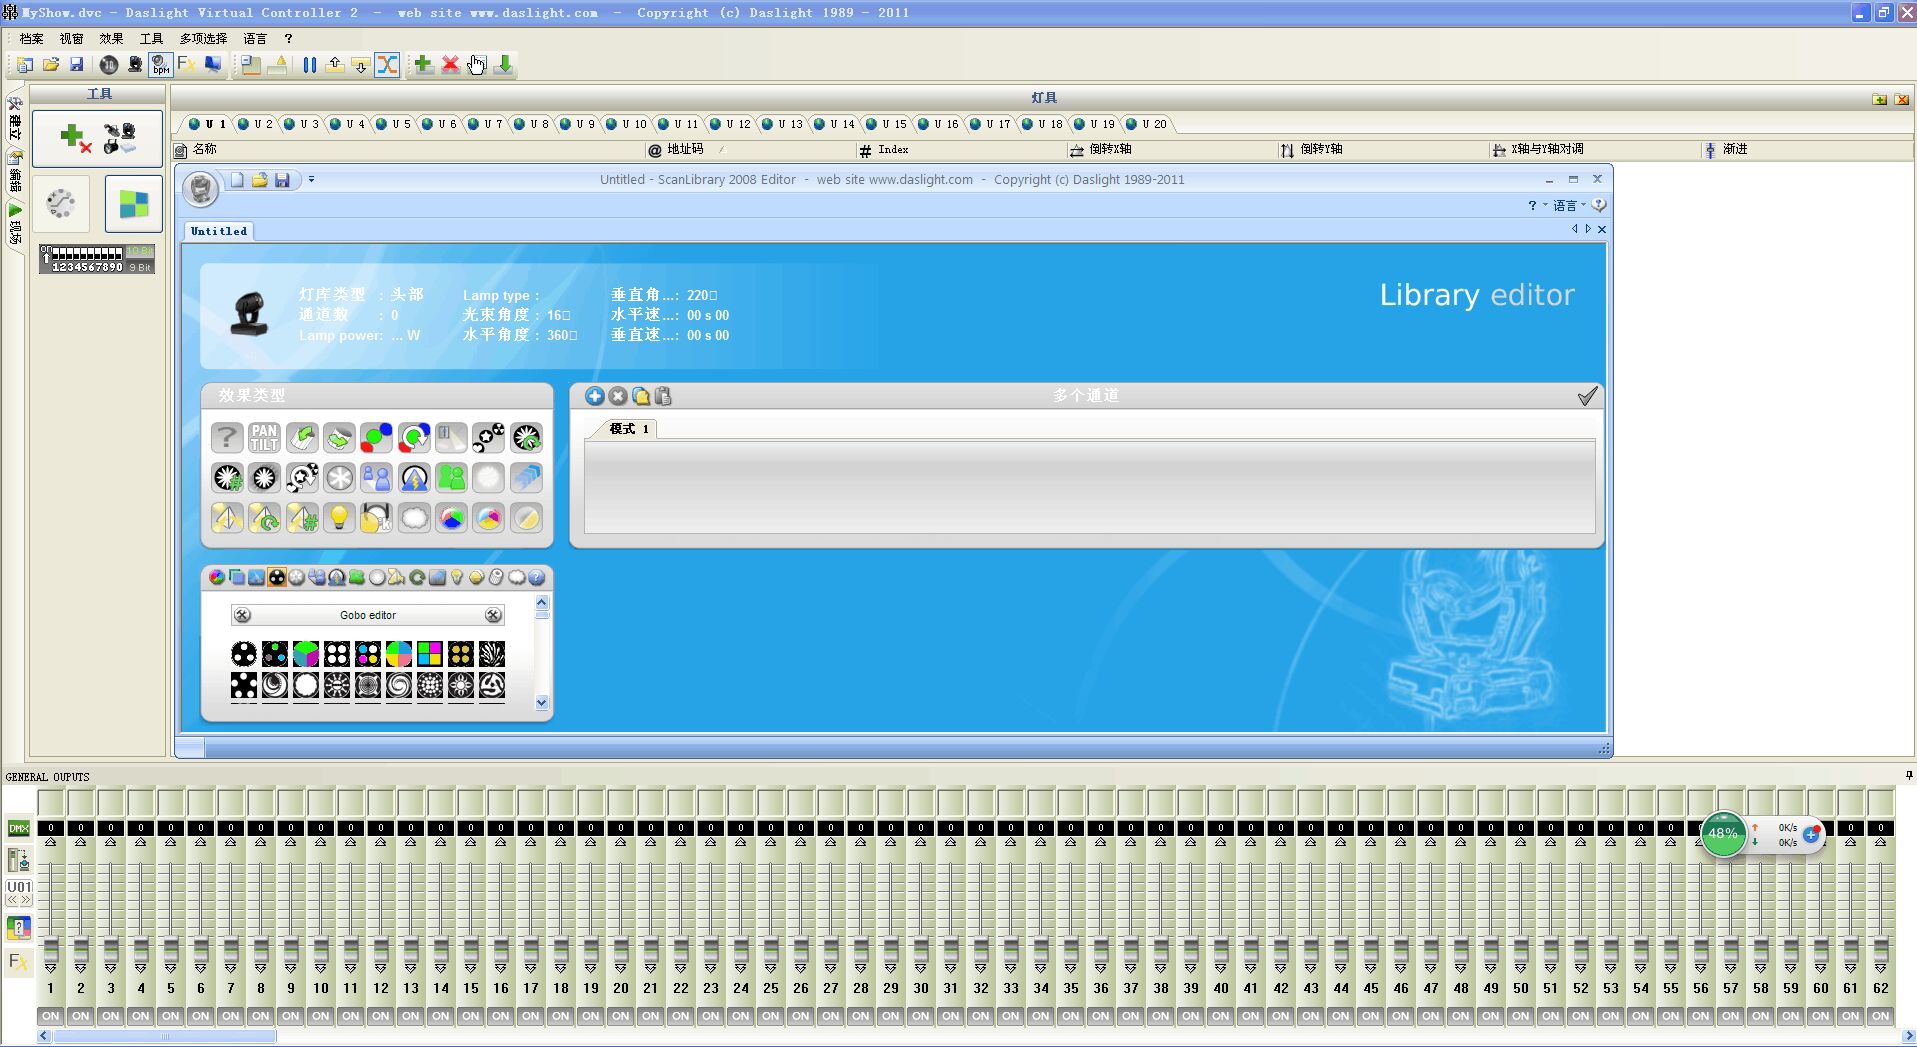Expand the quick access toolbar customize arrow
Image resolution: width=1917 pixels, height=1047 pixels.
311,180
